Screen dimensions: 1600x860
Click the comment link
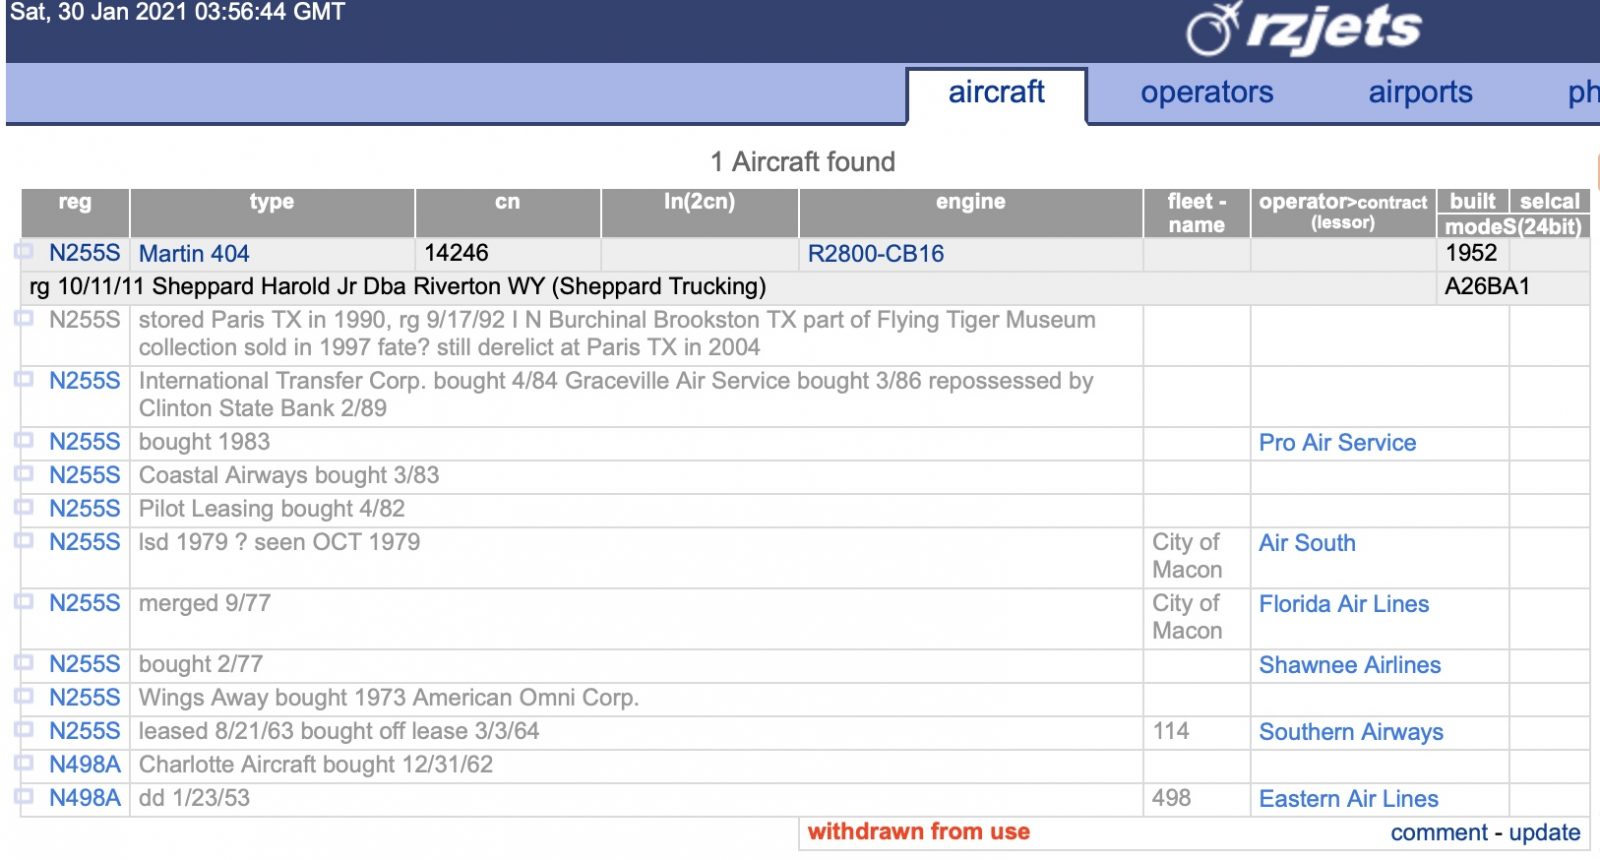coord(1439,833)
